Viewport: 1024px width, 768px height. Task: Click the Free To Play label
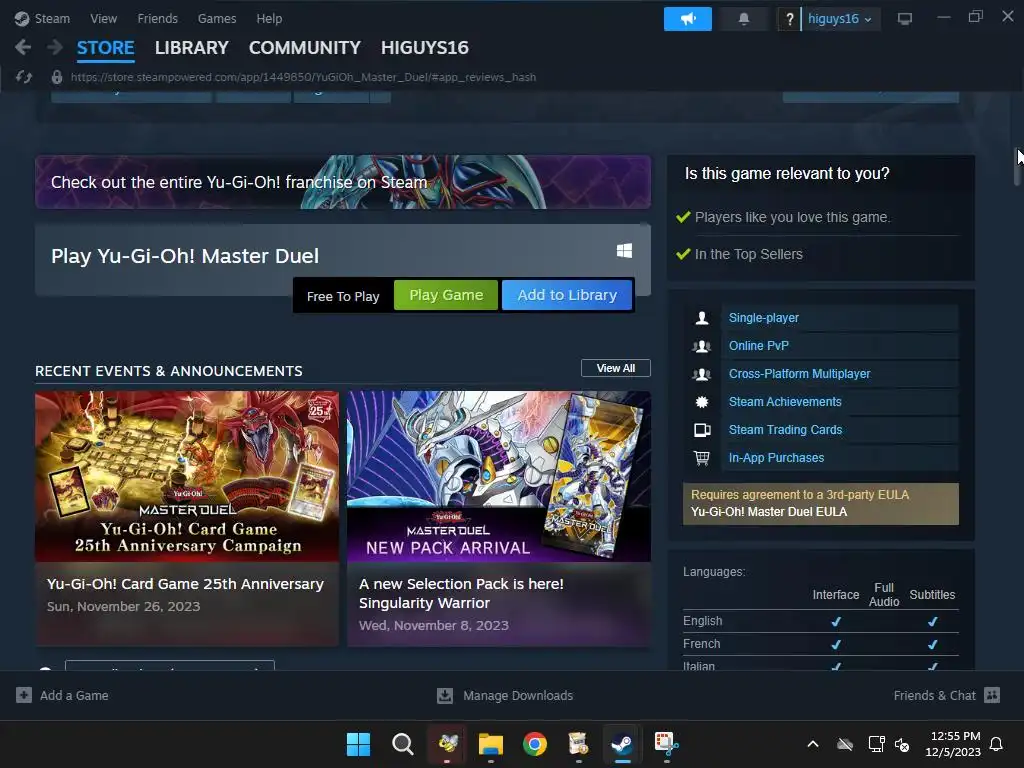(343, 296)
